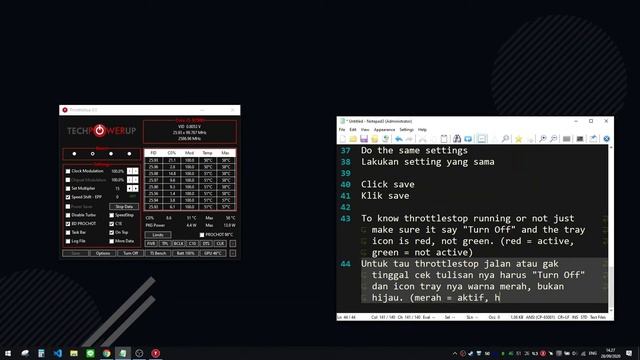Click taskbar clock showing date
Screen dimensions: 640x360
click(x=611, y=353)
